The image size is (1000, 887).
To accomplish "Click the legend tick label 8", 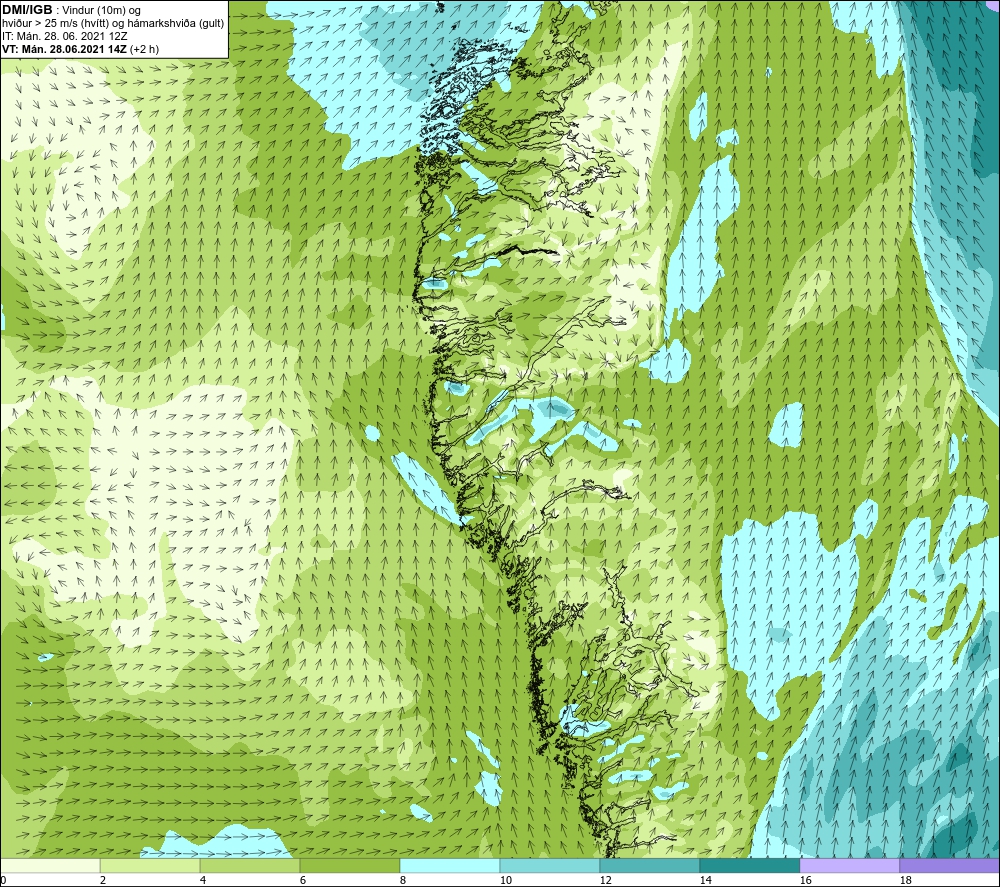I will [x=403, y=881].
